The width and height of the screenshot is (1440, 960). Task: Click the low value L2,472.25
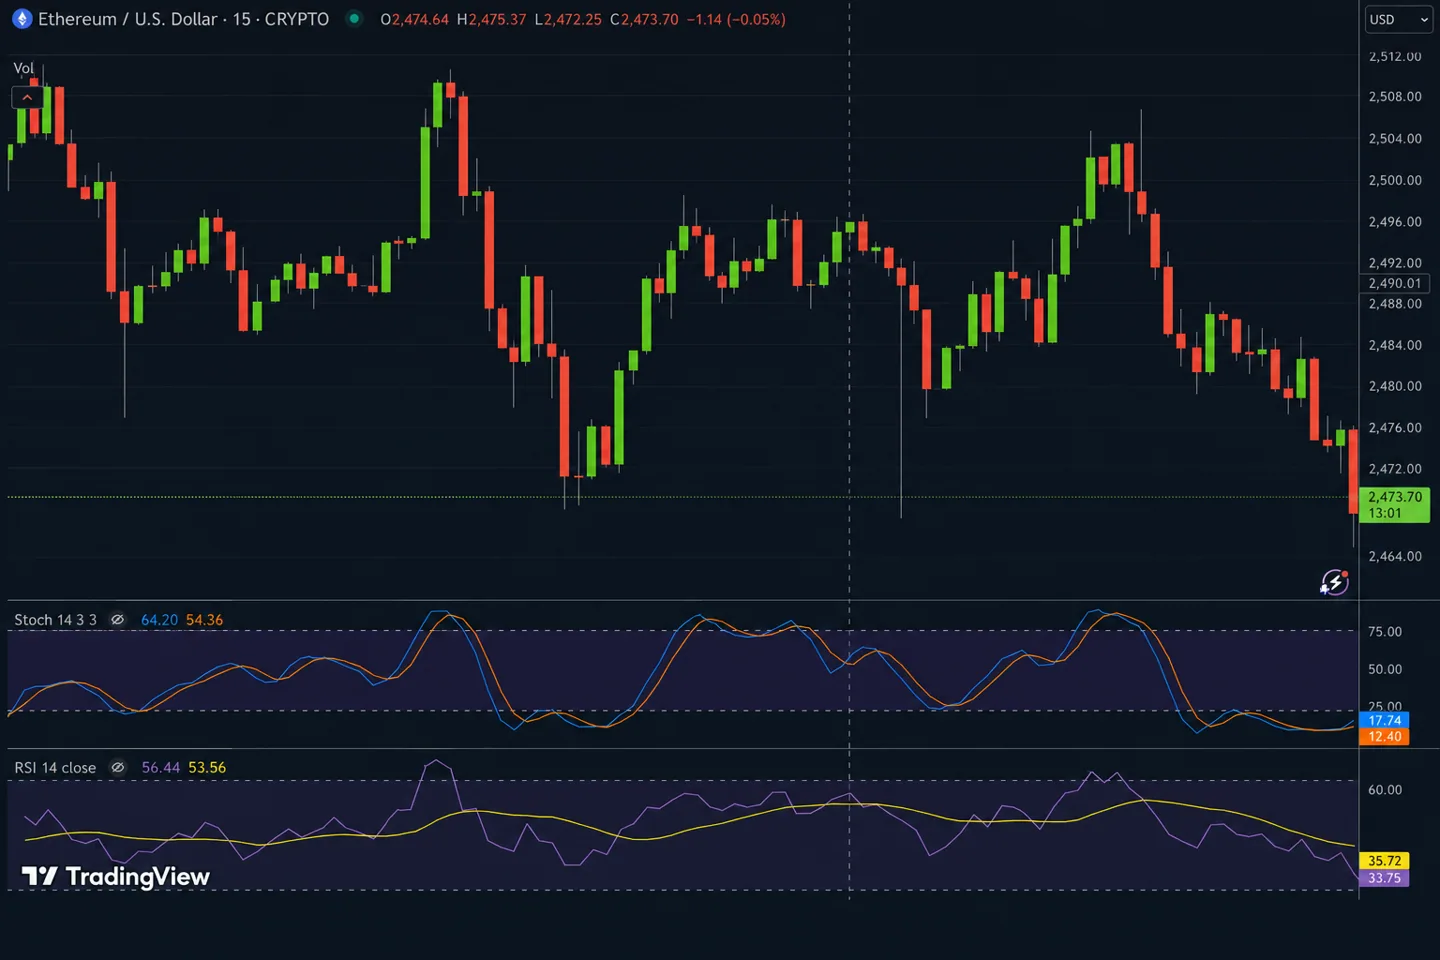[x=568, y=19]
